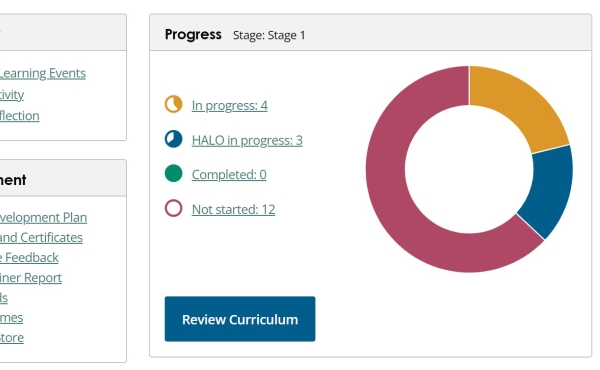Click the Review Curriculum button
This screenshot has width=600, height=370.
(240, 319)
